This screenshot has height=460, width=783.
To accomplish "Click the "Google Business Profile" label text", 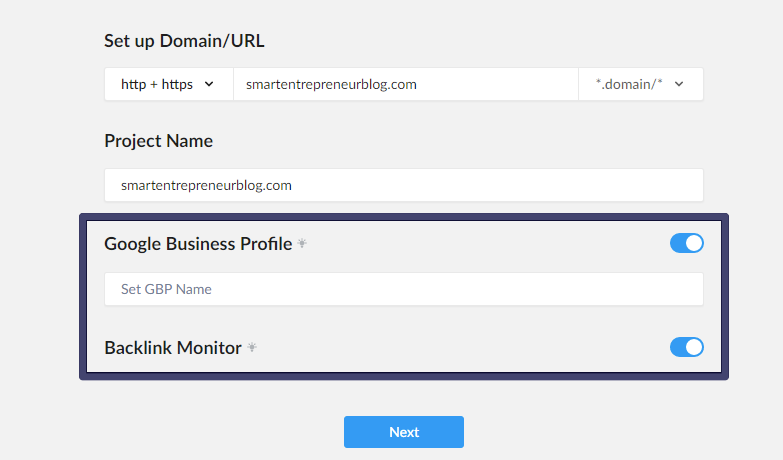I will click(198, 244).
